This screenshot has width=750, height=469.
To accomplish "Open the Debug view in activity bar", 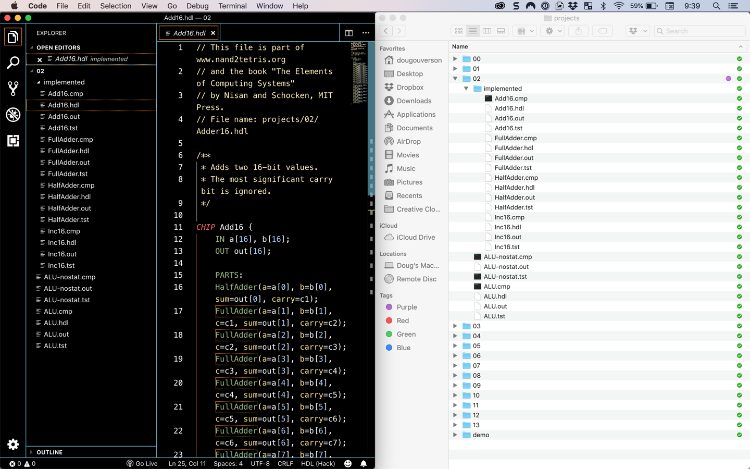I will point(13,115).
